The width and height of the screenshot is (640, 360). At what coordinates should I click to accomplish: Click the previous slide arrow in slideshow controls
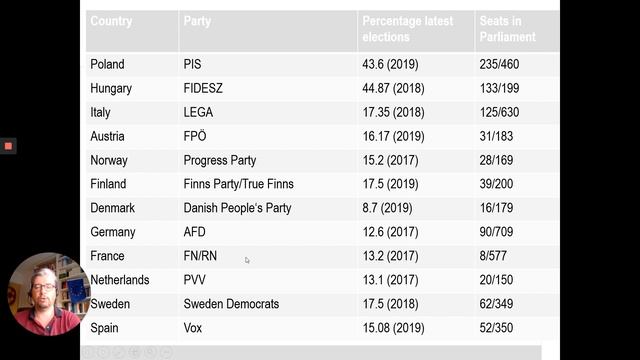[x=87, y=352]
